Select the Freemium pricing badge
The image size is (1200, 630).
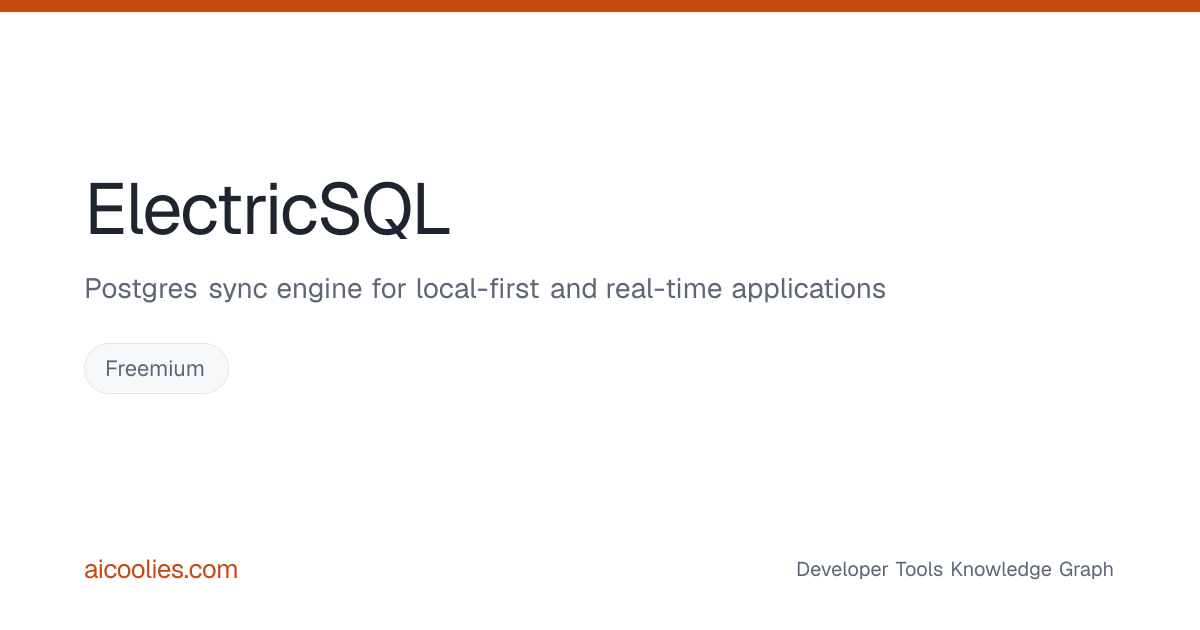pyautogui.click(x=156, y=368)
